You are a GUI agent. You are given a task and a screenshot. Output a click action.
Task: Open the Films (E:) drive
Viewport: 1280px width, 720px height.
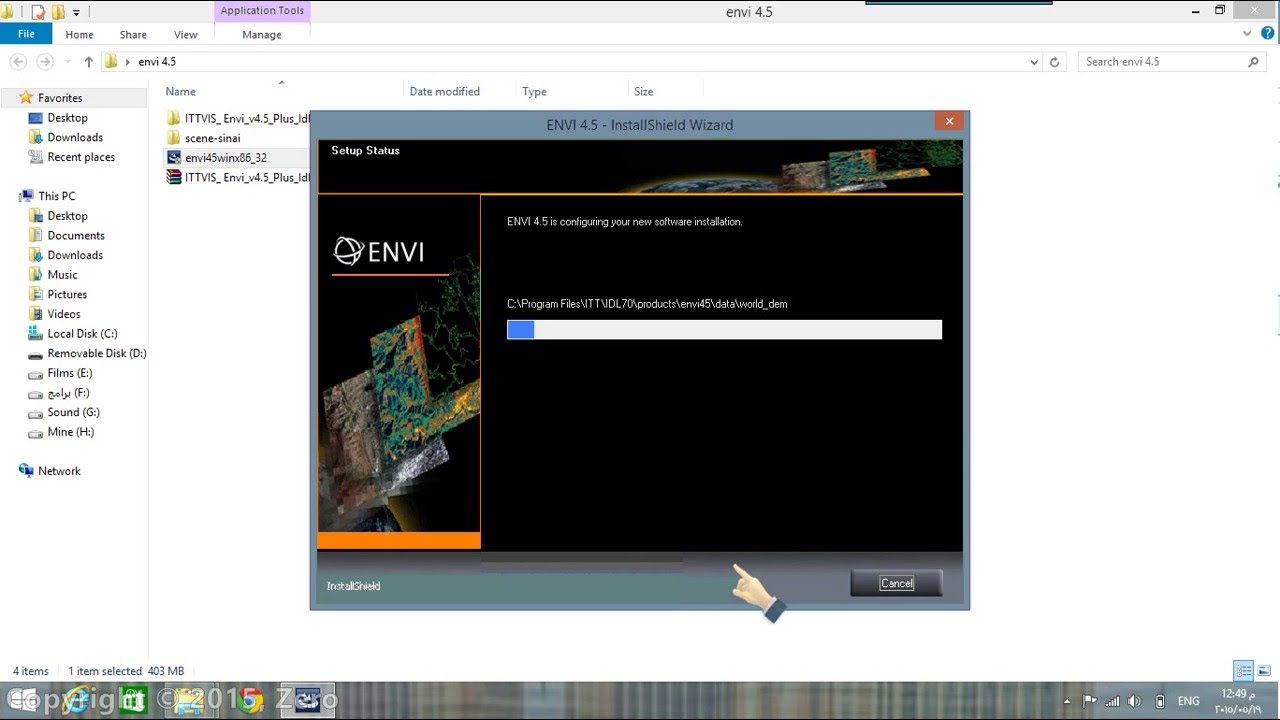70,373
